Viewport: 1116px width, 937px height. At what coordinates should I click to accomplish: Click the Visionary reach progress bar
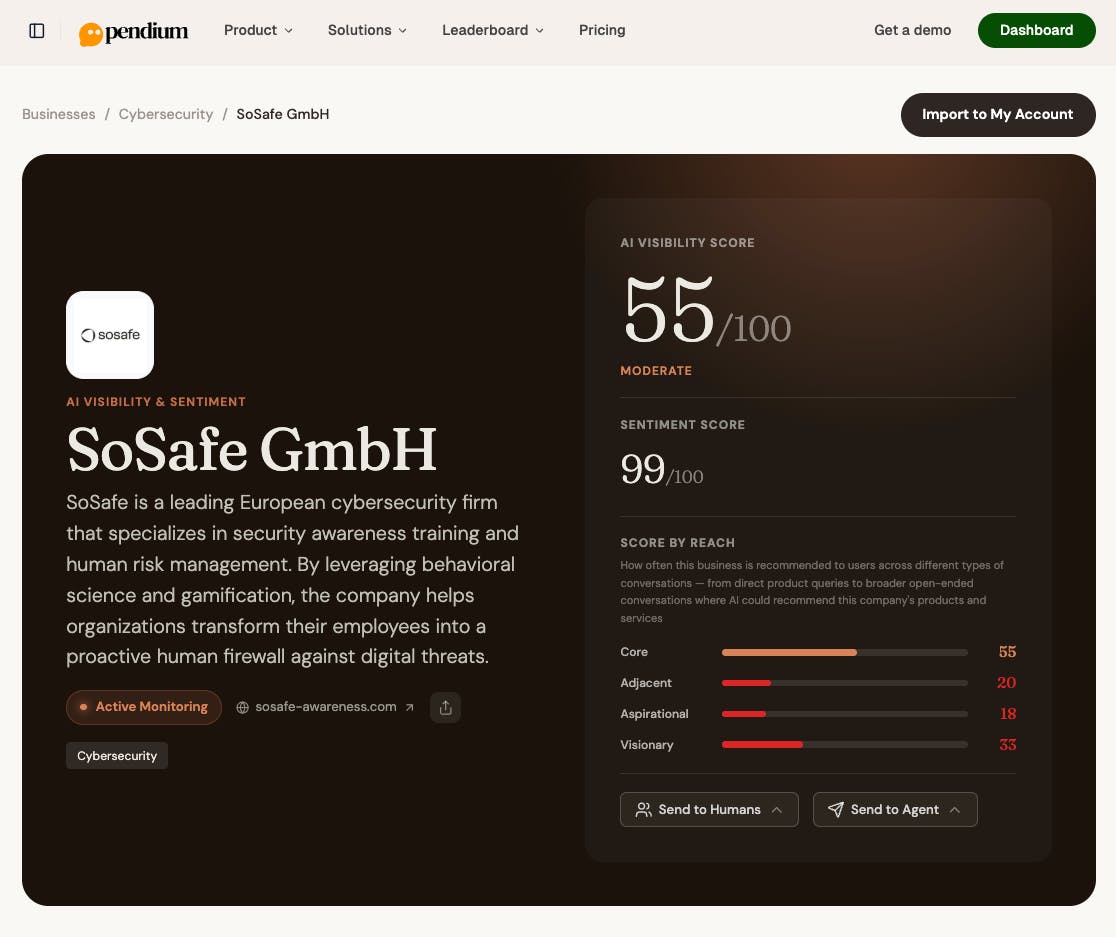point(845,745)
